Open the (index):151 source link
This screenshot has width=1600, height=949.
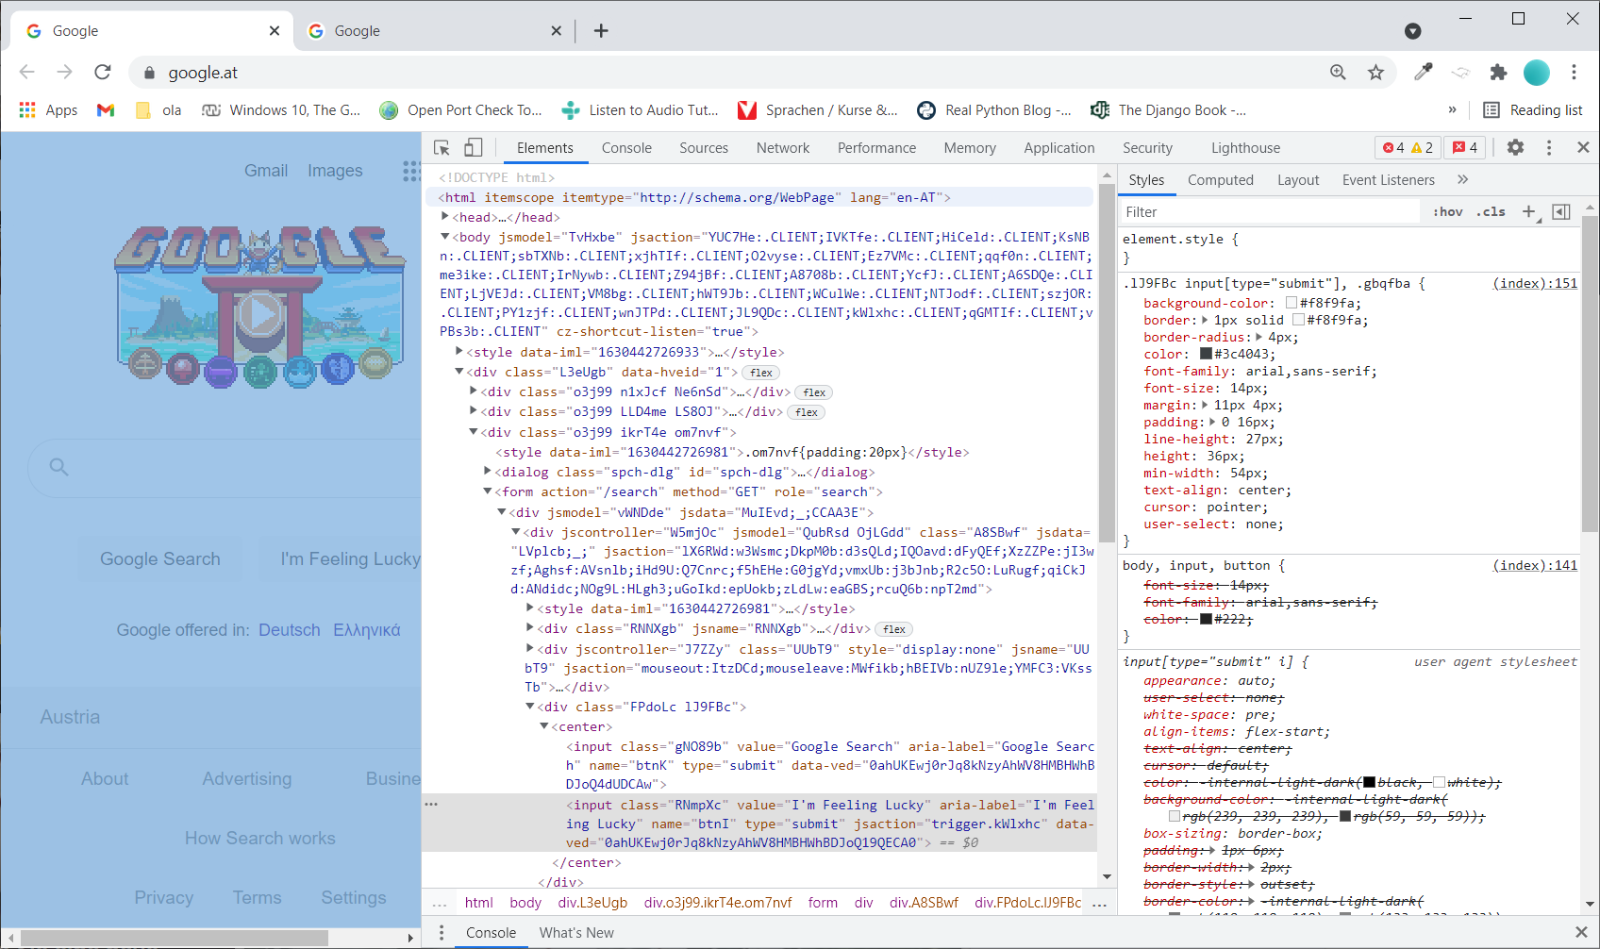1535,283
